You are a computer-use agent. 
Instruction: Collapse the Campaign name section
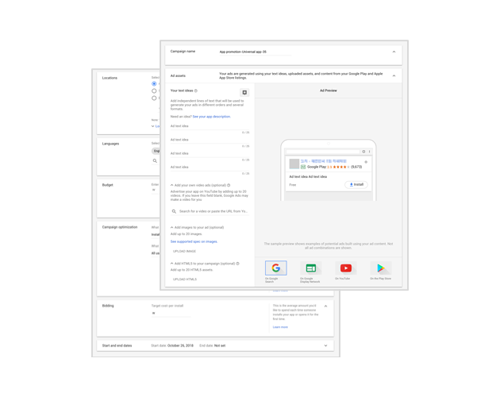click(394, 52)
